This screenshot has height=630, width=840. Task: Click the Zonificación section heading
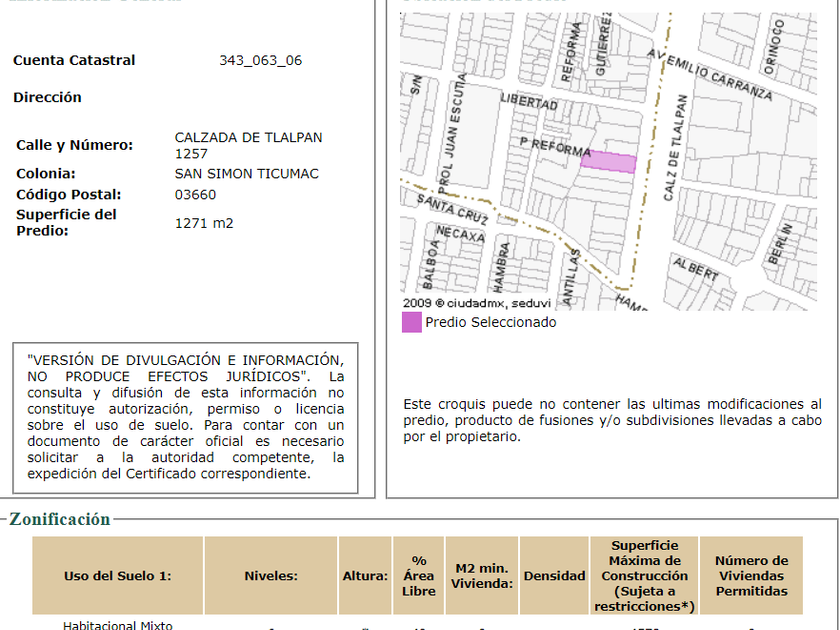pos(59,519)
